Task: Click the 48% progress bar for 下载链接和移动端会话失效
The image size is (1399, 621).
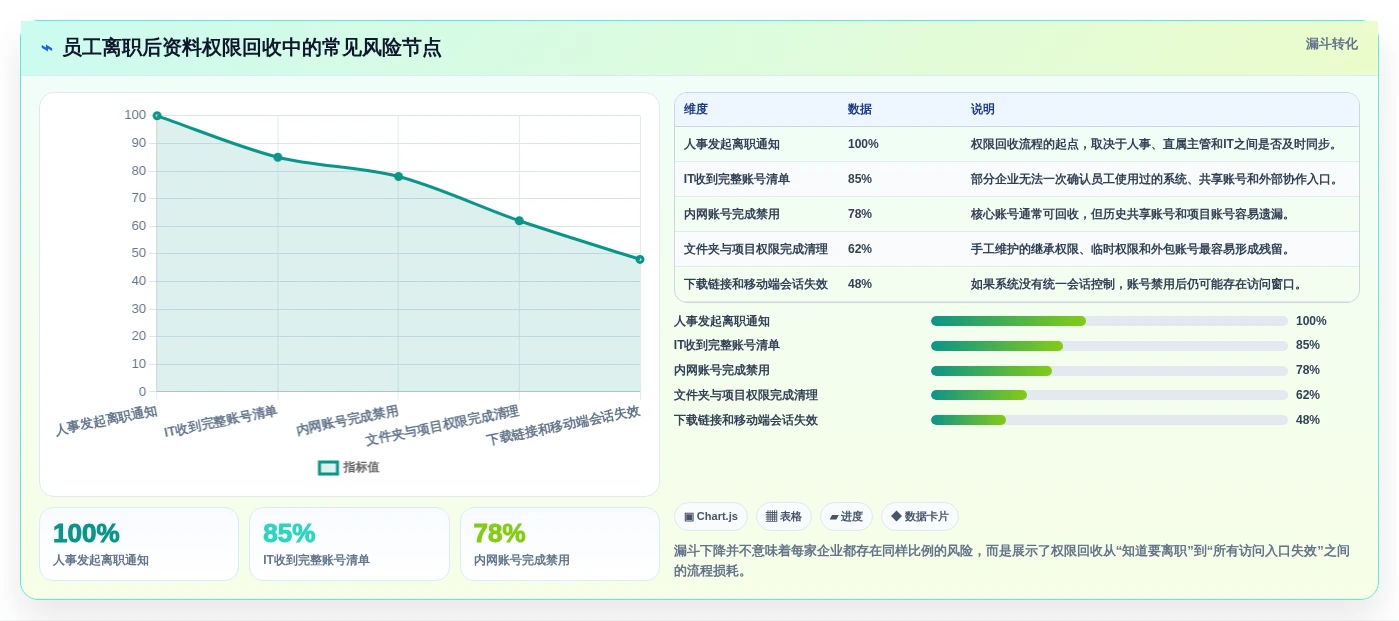Action: 1109,420
